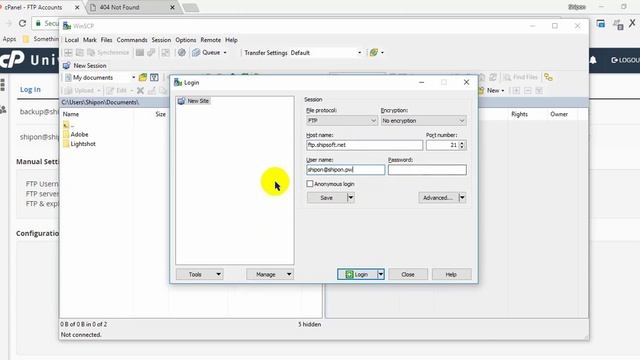Open the Remote menu
This screenshot has height=360, width=640.
click(x=211, y=40)
